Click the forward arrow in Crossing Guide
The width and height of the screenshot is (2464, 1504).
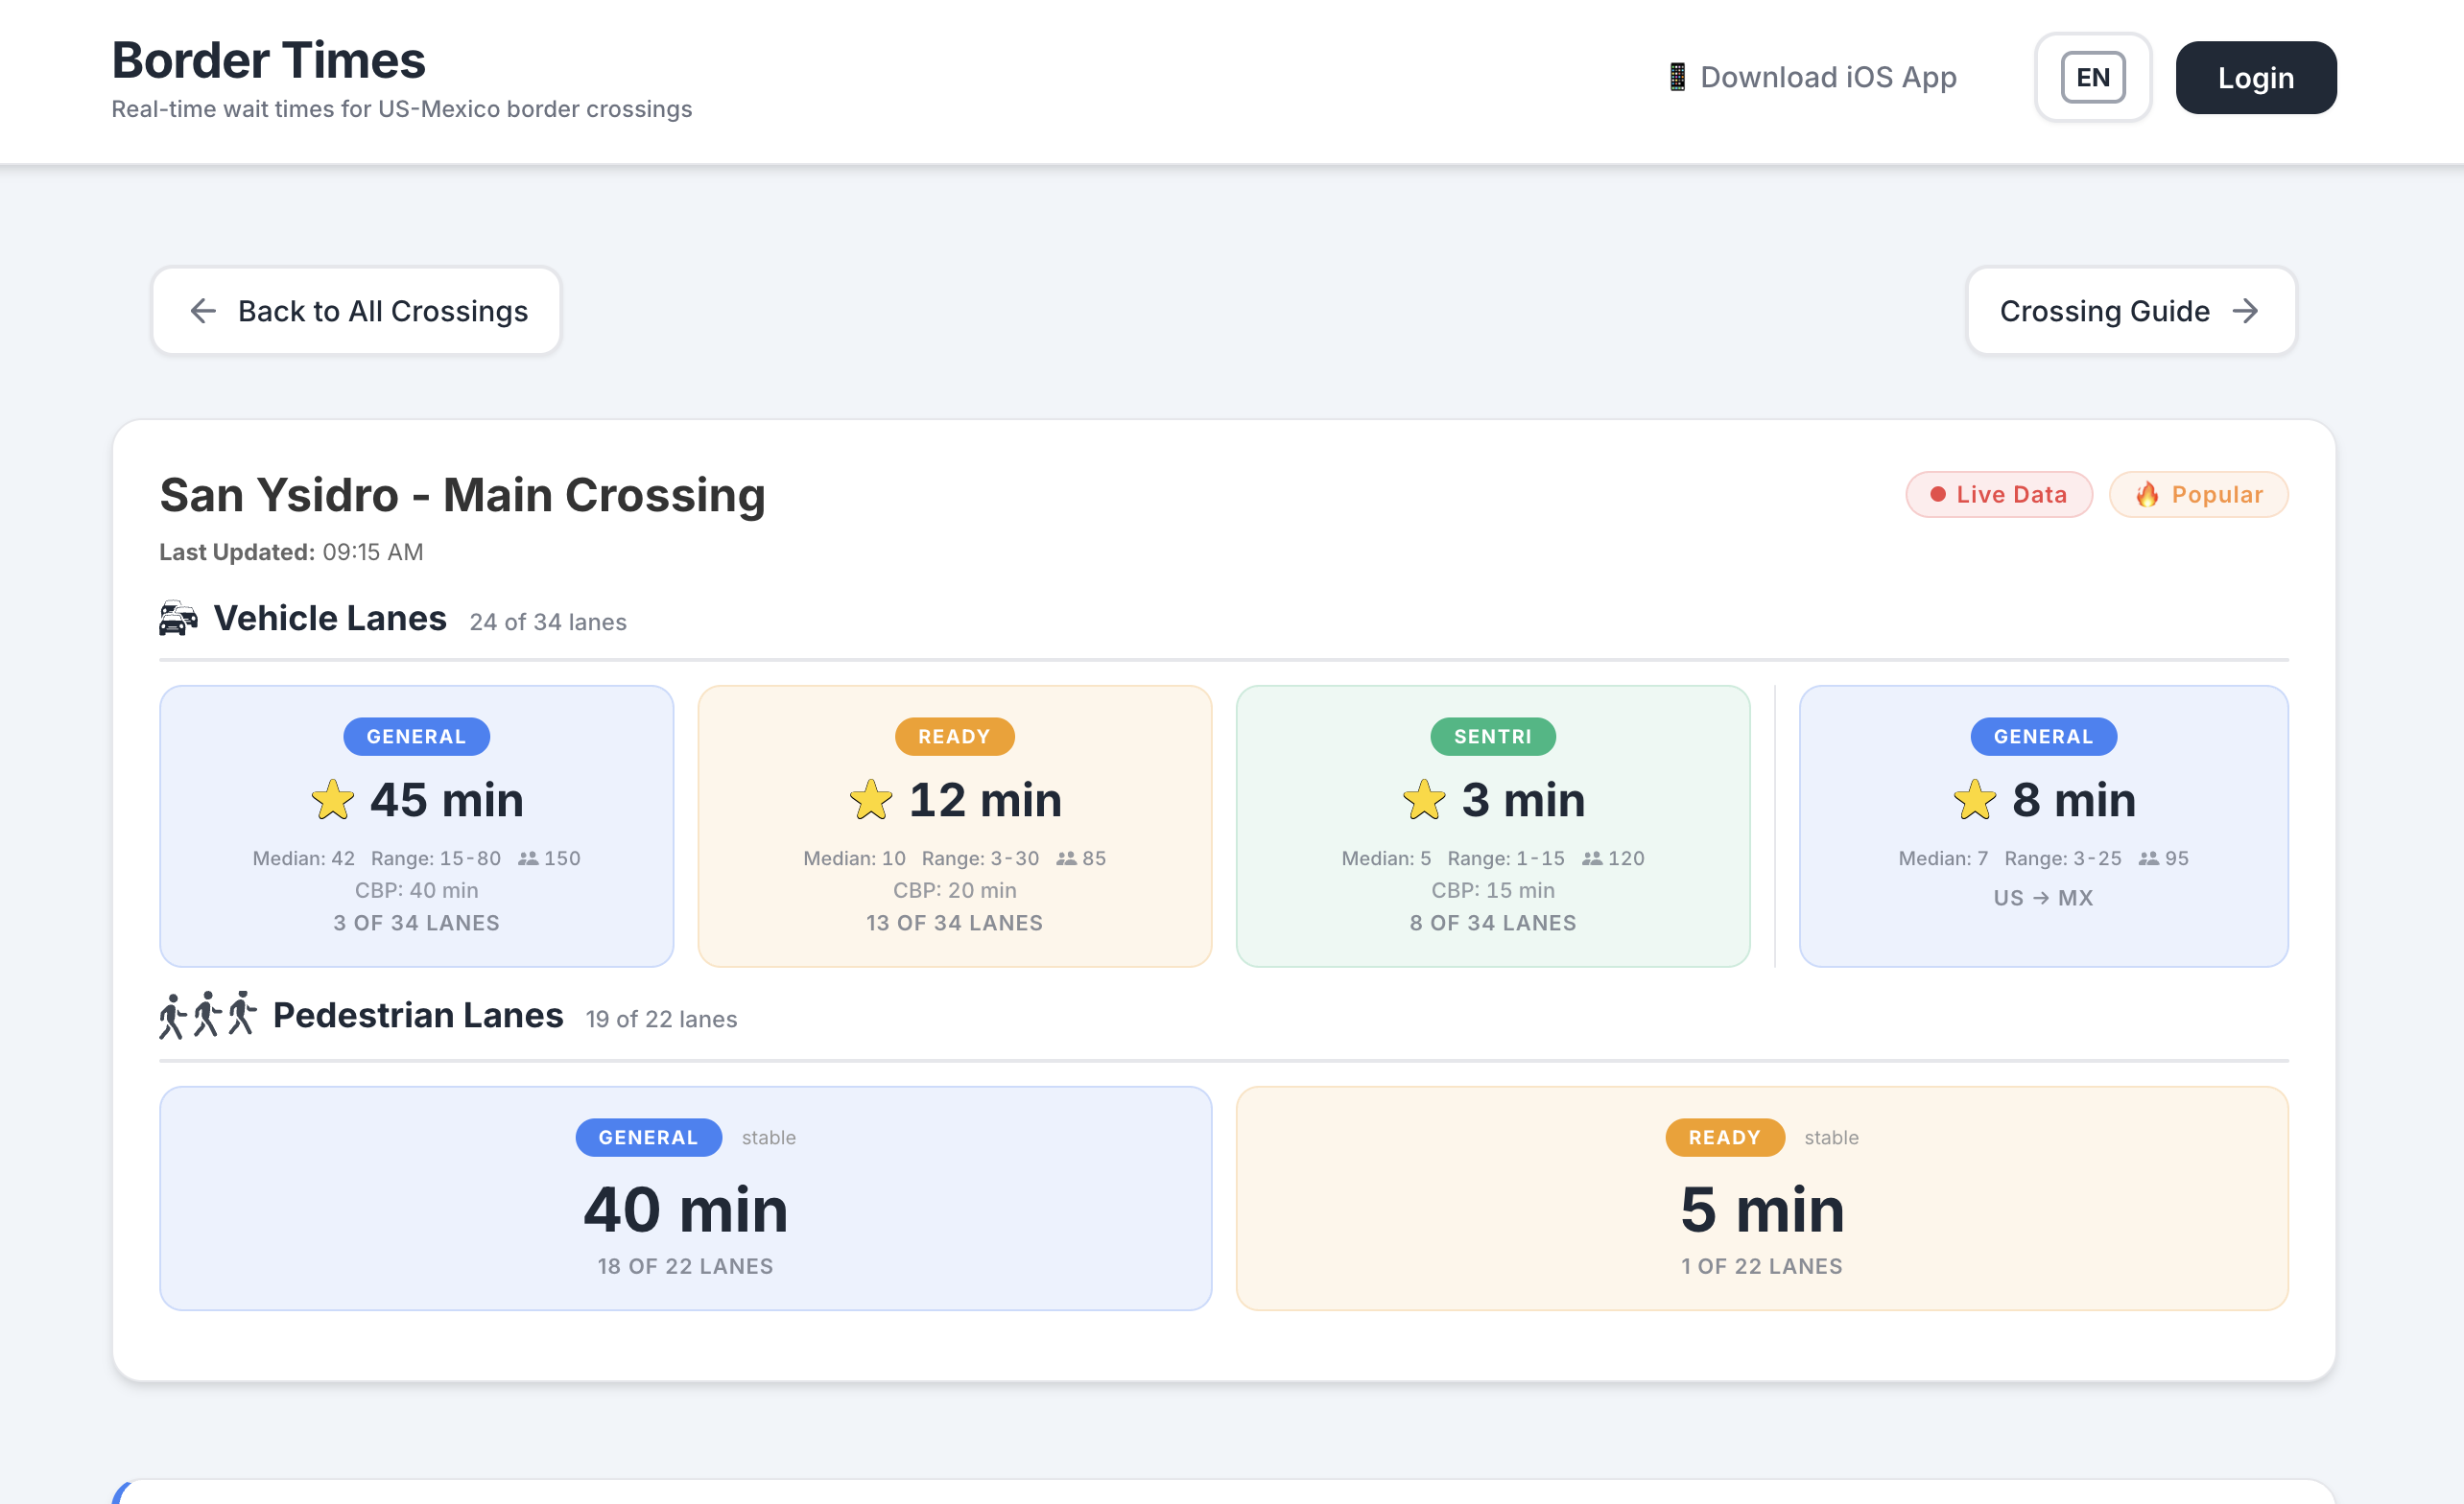coord(2248,311)
